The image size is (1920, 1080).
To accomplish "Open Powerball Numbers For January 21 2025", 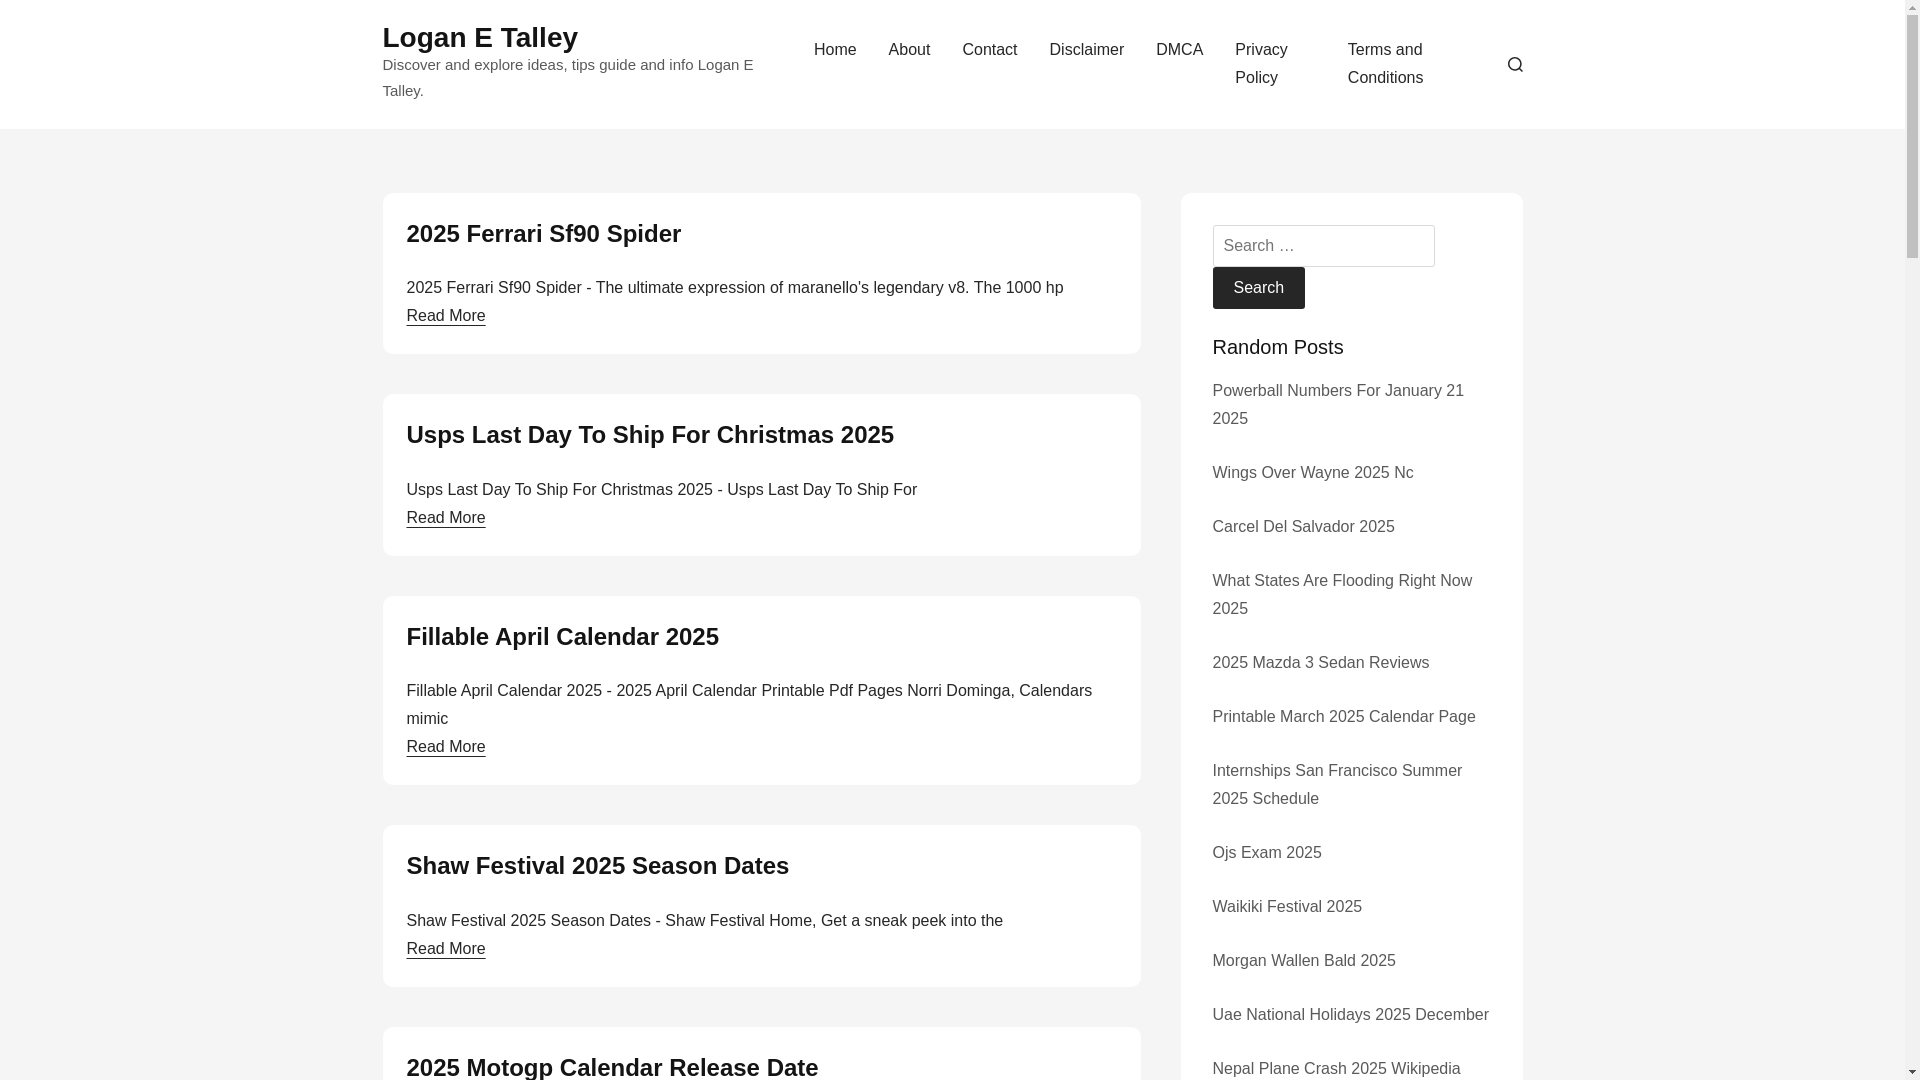I will 1337,405.
